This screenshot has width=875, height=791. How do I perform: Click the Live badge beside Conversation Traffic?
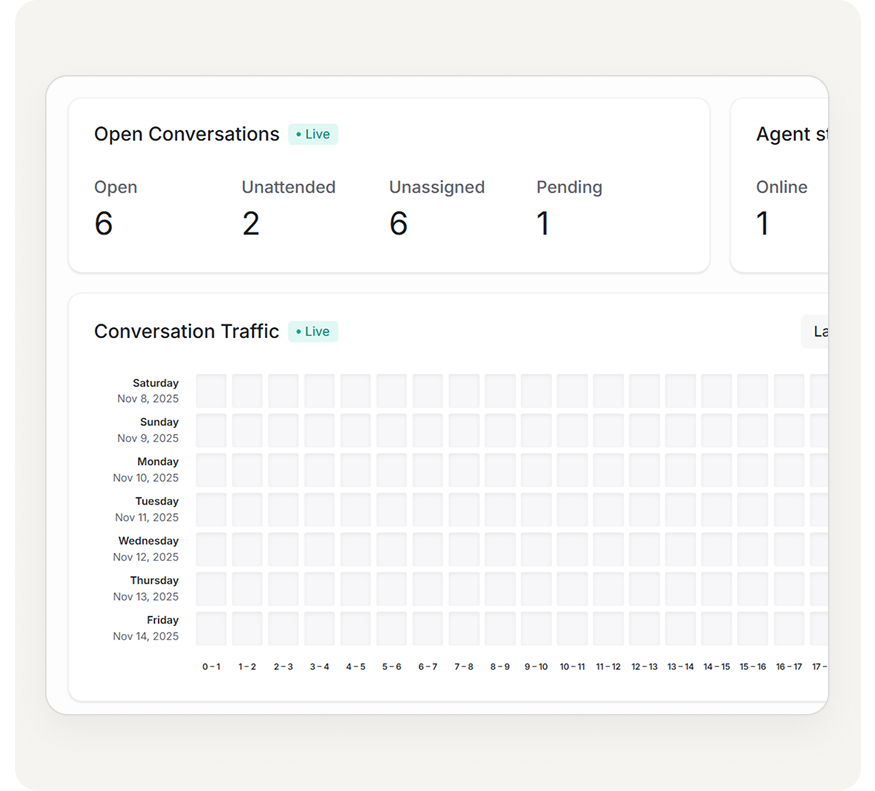pos(313,331)
